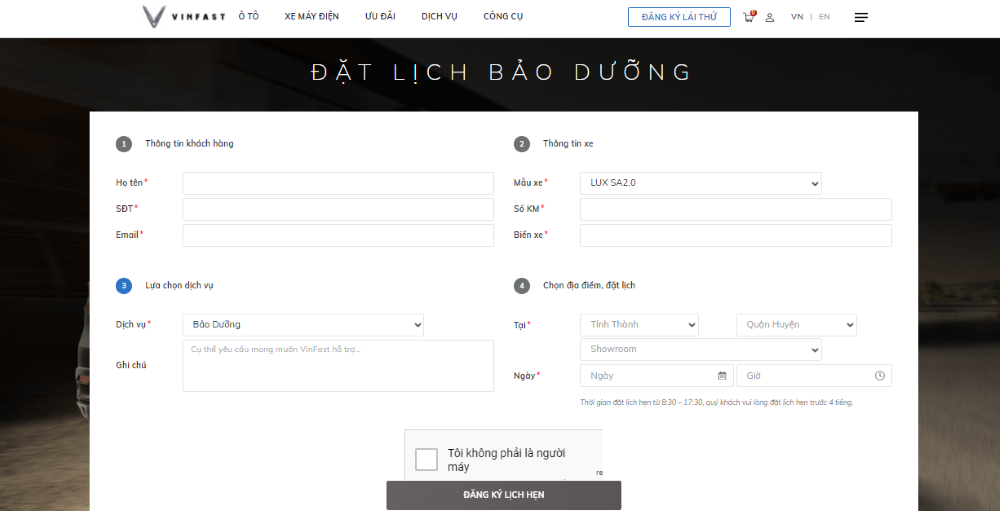
Task: Open the hamburger menu icon
Action: coord(861,17)
